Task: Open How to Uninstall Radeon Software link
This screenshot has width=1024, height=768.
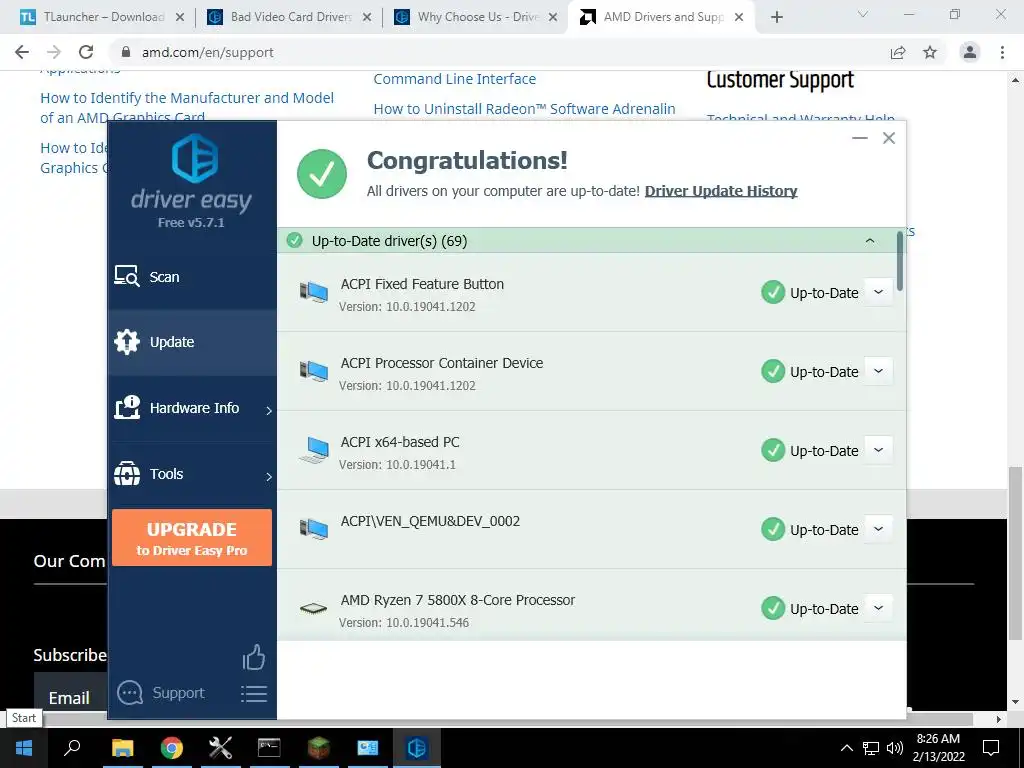Action: [524, 109]
